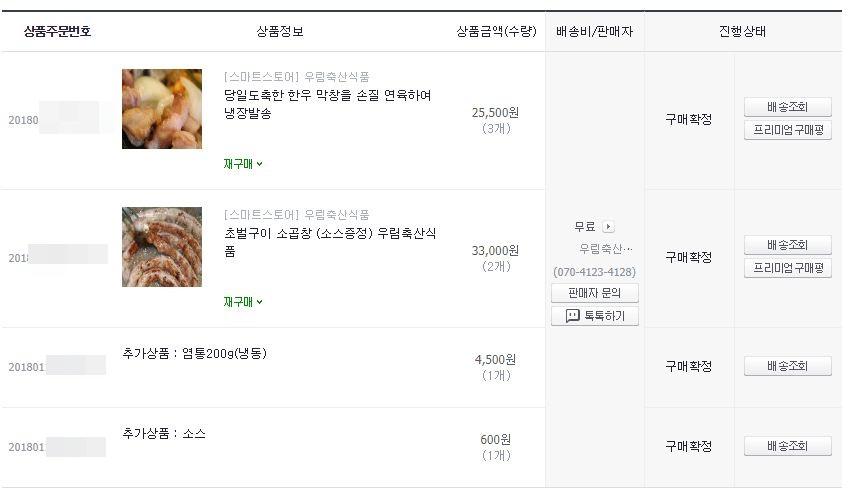Click the truncated seller name 우림축산…
Image resolution: width=849 pixels, height=500 pixels.
605,249
